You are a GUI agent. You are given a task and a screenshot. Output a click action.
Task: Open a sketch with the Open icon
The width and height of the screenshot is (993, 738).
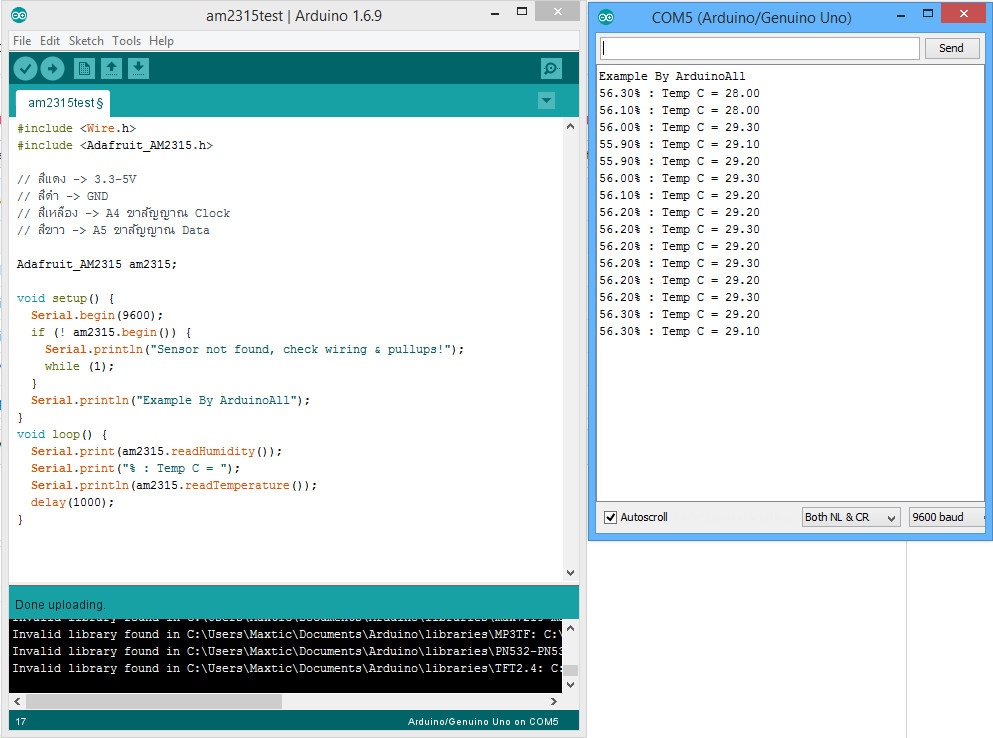coord(111,68)
